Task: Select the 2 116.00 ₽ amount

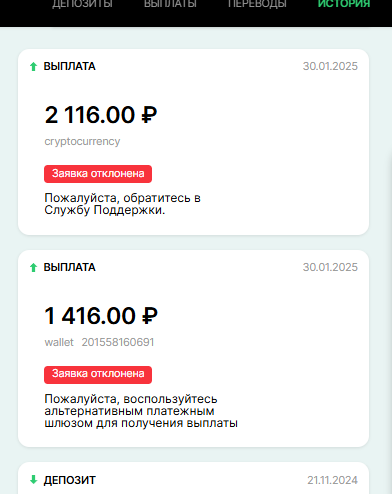Action: coord(101,115)
